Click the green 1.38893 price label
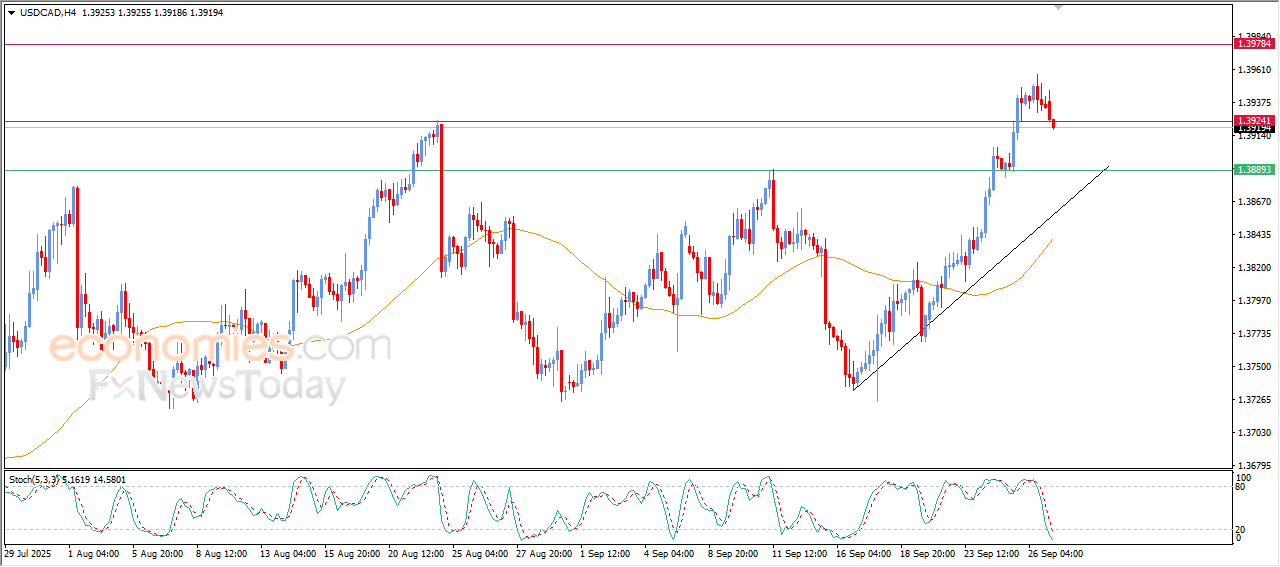Image resolution: width=1280 pixels, height=567 pixels. pos(1254,170)
